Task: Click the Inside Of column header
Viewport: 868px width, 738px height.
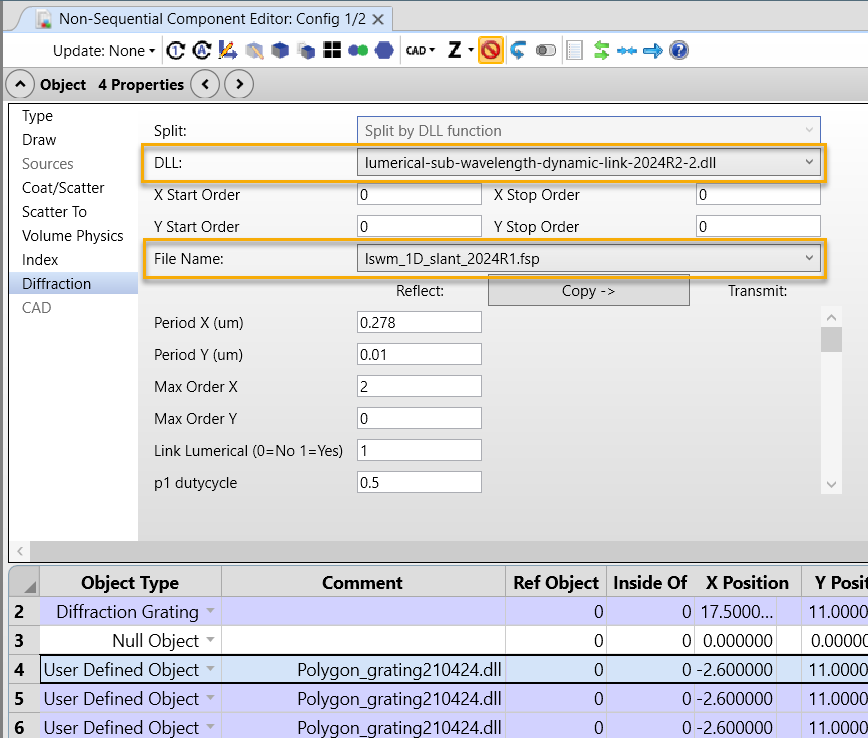Action: [650, 582]
